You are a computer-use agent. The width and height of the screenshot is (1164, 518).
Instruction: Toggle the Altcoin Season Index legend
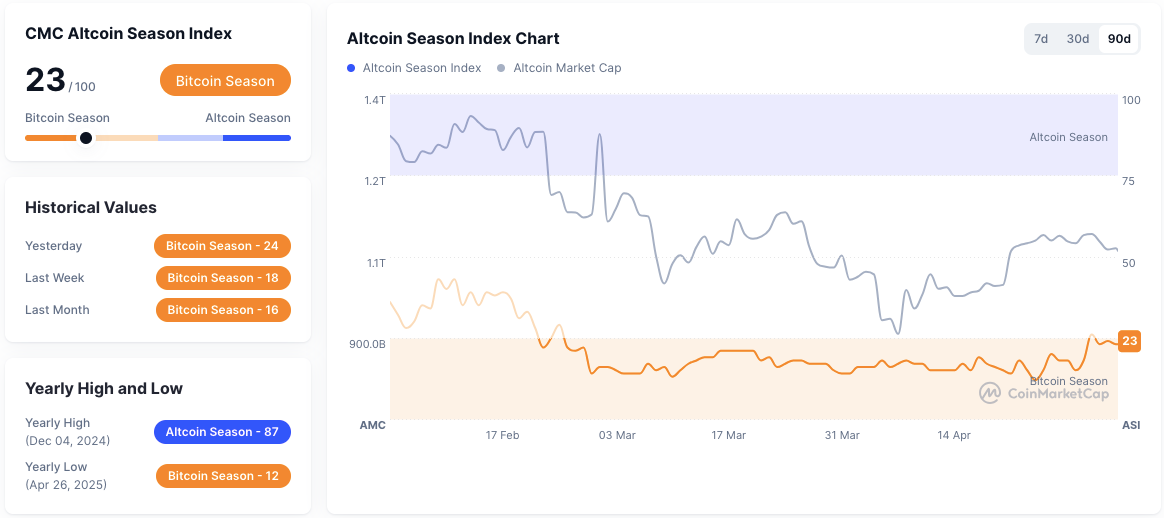click(421, 68)
